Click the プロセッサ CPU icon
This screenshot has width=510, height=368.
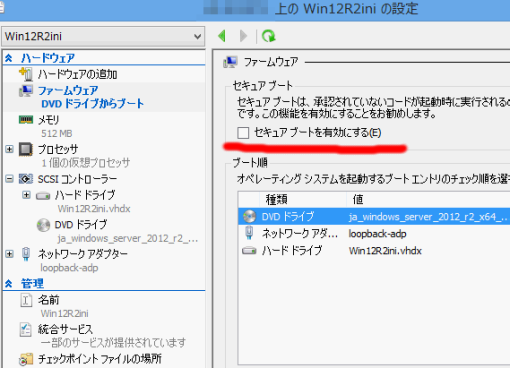pyautogui.click(x=26, y=149)
